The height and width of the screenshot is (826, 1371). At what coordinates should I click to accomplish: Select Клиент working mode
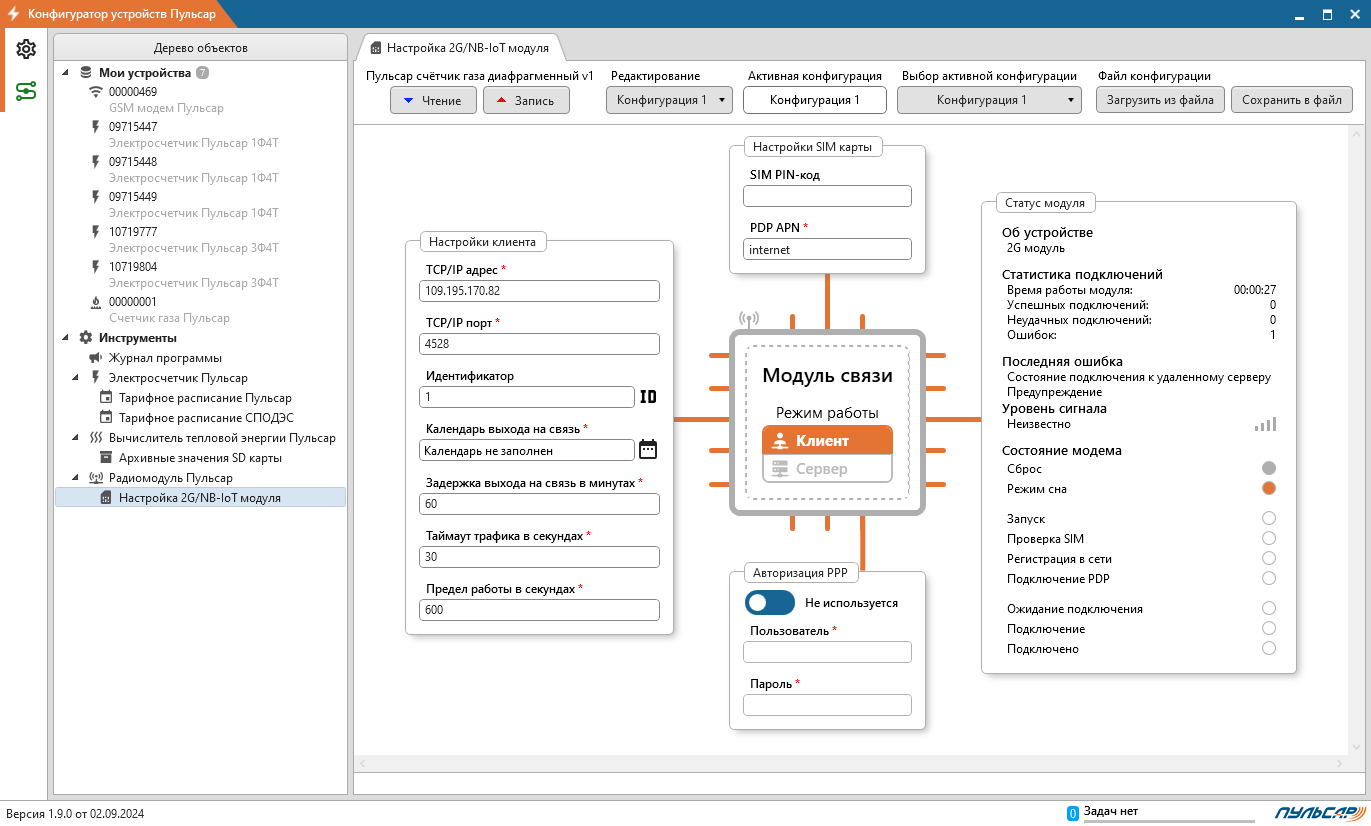[x=827, y=441]
